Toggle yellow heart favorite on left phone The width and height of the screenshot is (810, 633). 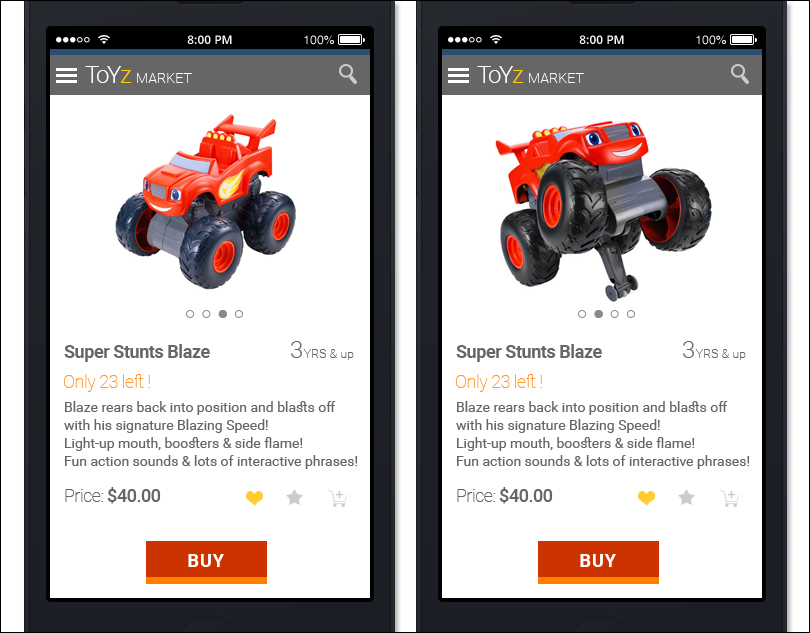pos(254,498)
